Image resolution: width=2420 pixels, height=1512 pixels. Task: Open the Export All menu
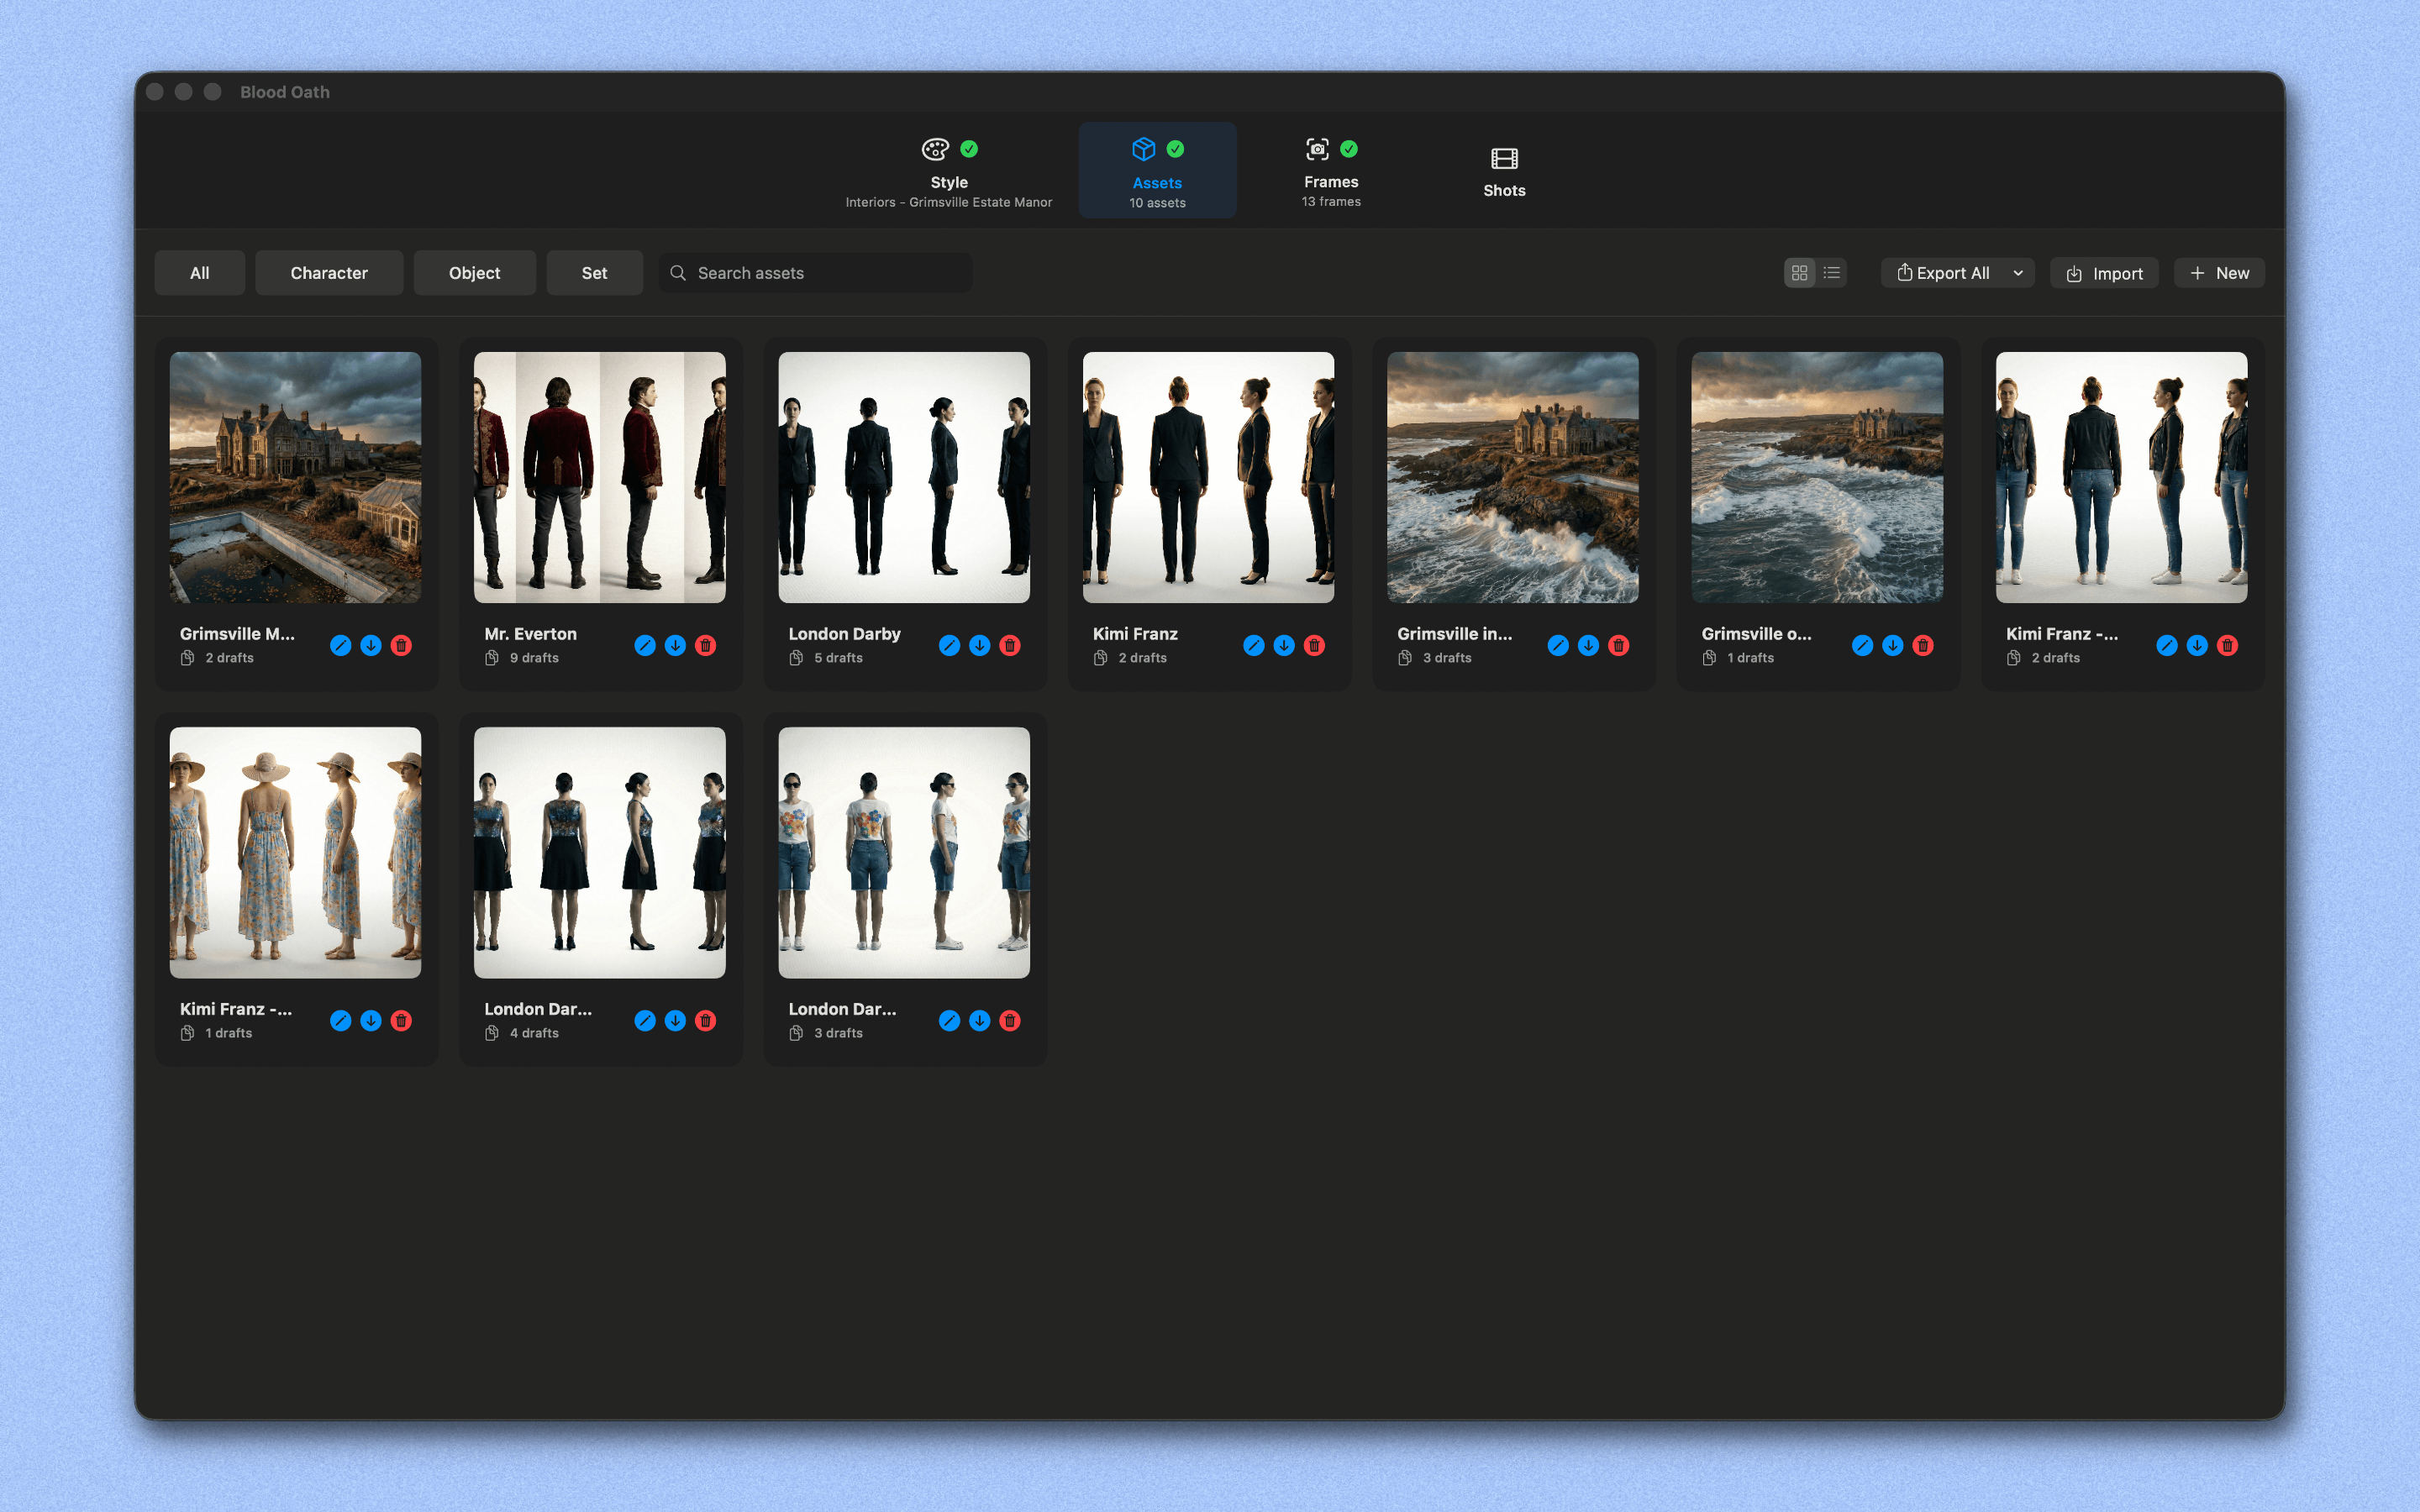[1948, 272]
